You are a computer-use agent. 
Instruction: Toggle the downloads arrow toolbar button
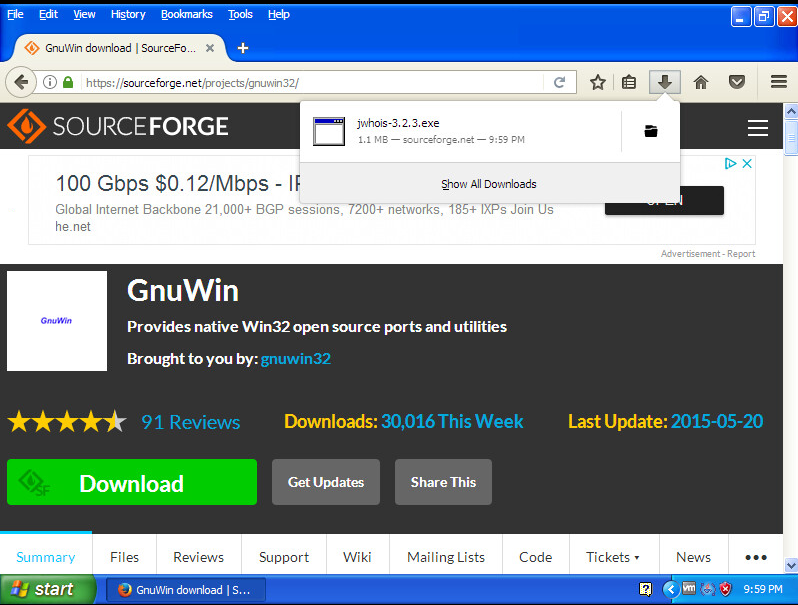click(665, 82)
